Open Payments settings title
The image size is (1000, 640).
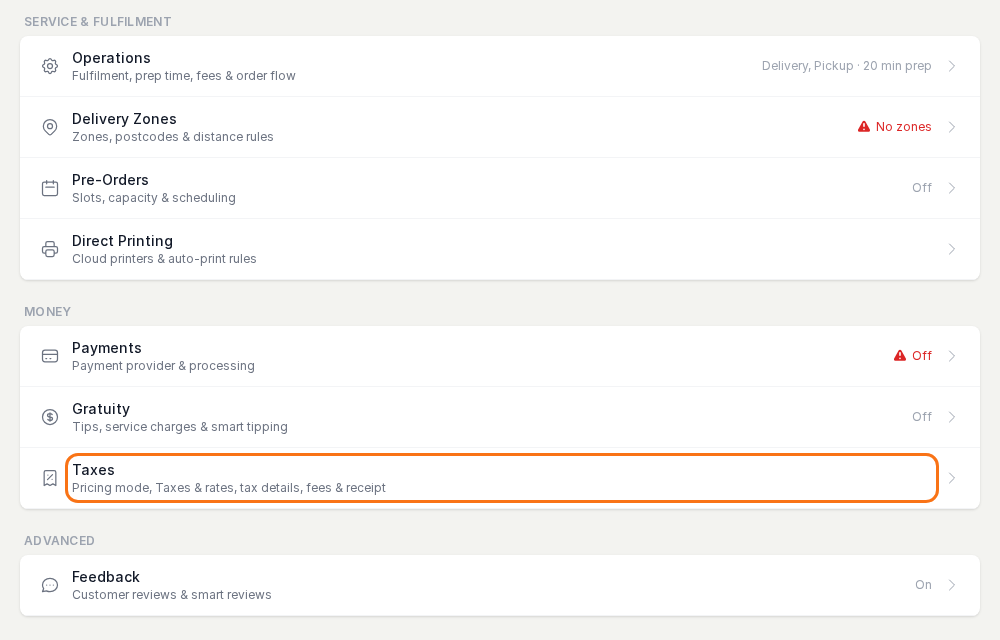coord(107,348)
